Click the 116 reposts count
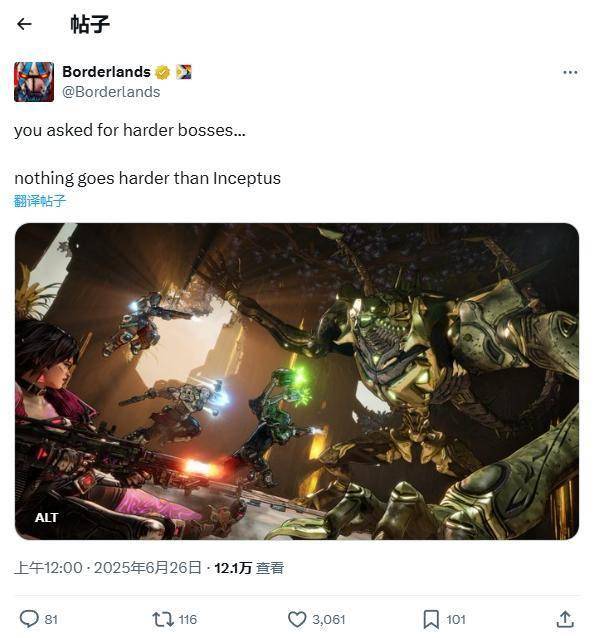 (x=188, y=619)
